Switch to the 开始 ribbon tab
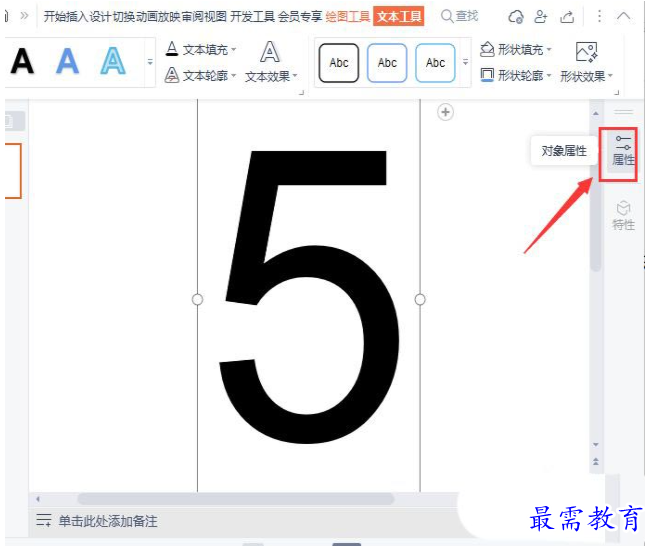 (55, 17)
